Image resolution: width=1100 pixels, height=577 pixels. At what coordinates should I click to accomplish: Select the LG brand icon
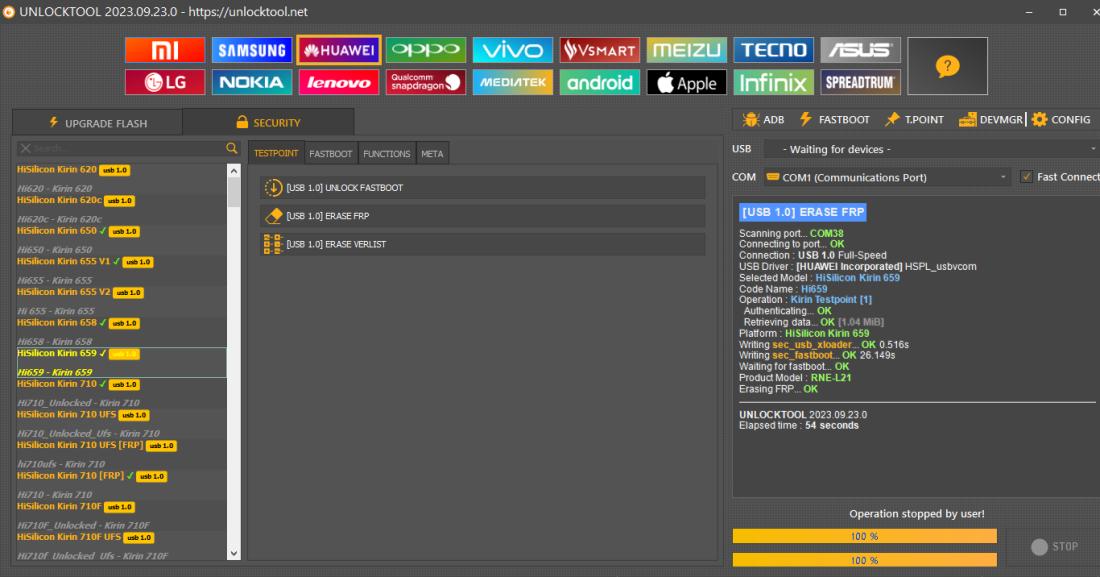(165, 82)
